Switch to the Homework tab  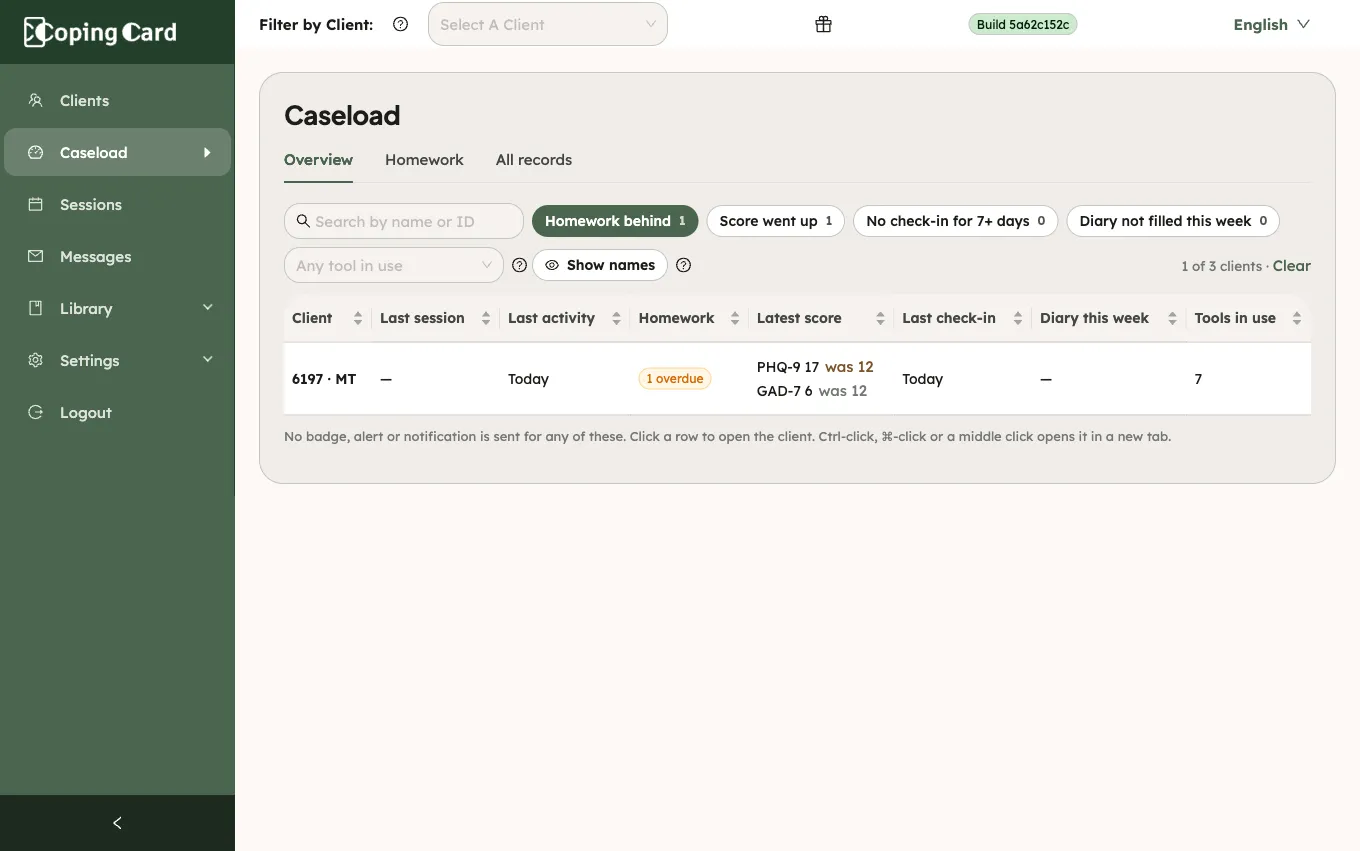424,160
